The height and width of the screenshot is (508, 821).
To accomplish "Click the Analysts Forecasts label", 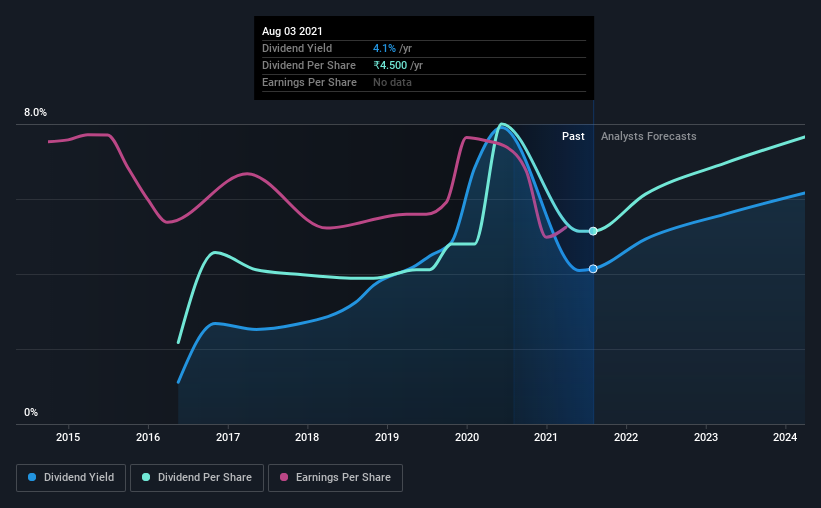I will pos(648,136).
